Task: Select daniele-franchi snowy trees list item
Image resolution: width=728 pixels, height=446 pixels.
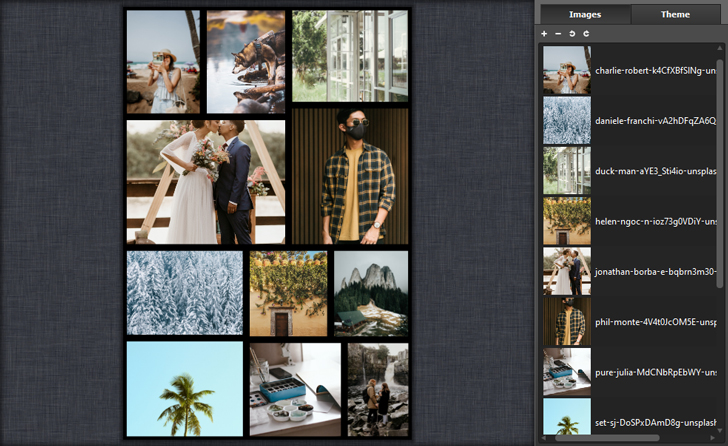Action: pos(630,120)
